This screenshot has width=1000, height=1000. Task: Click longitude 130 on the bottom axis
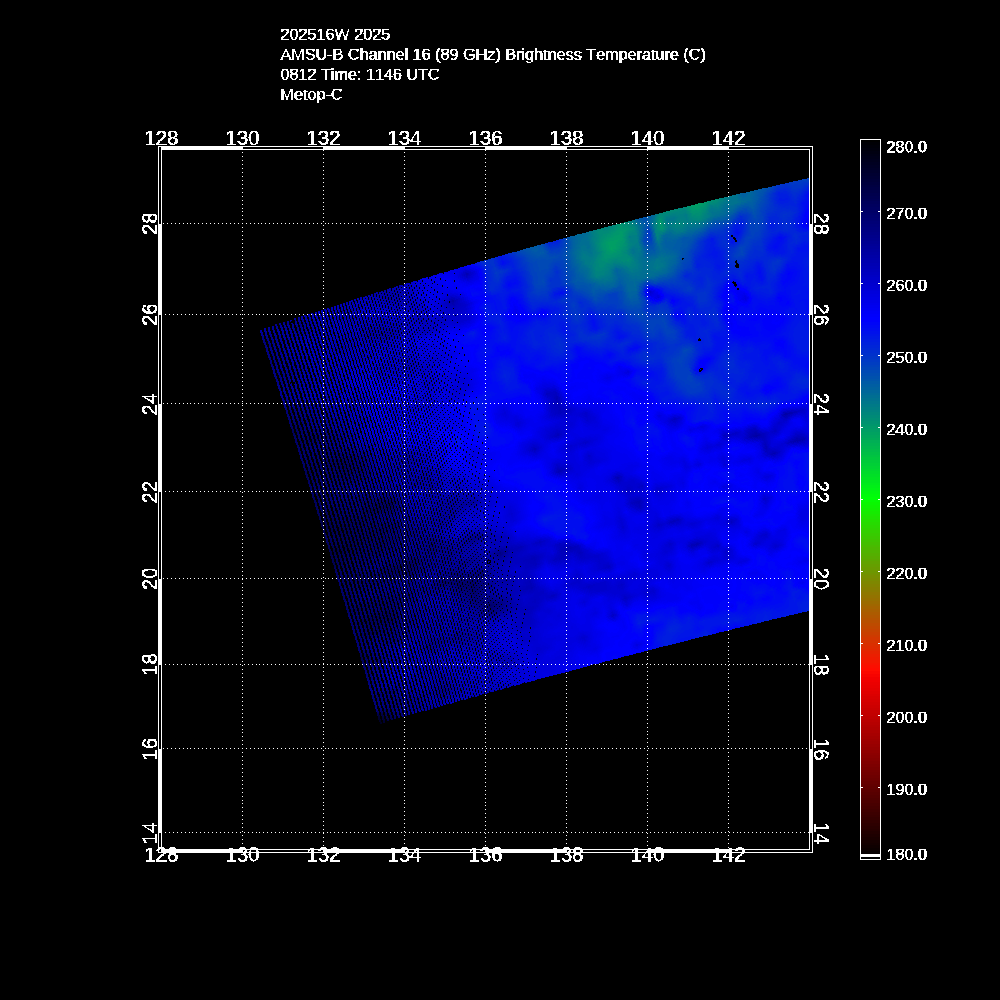(x=243, y=855)
